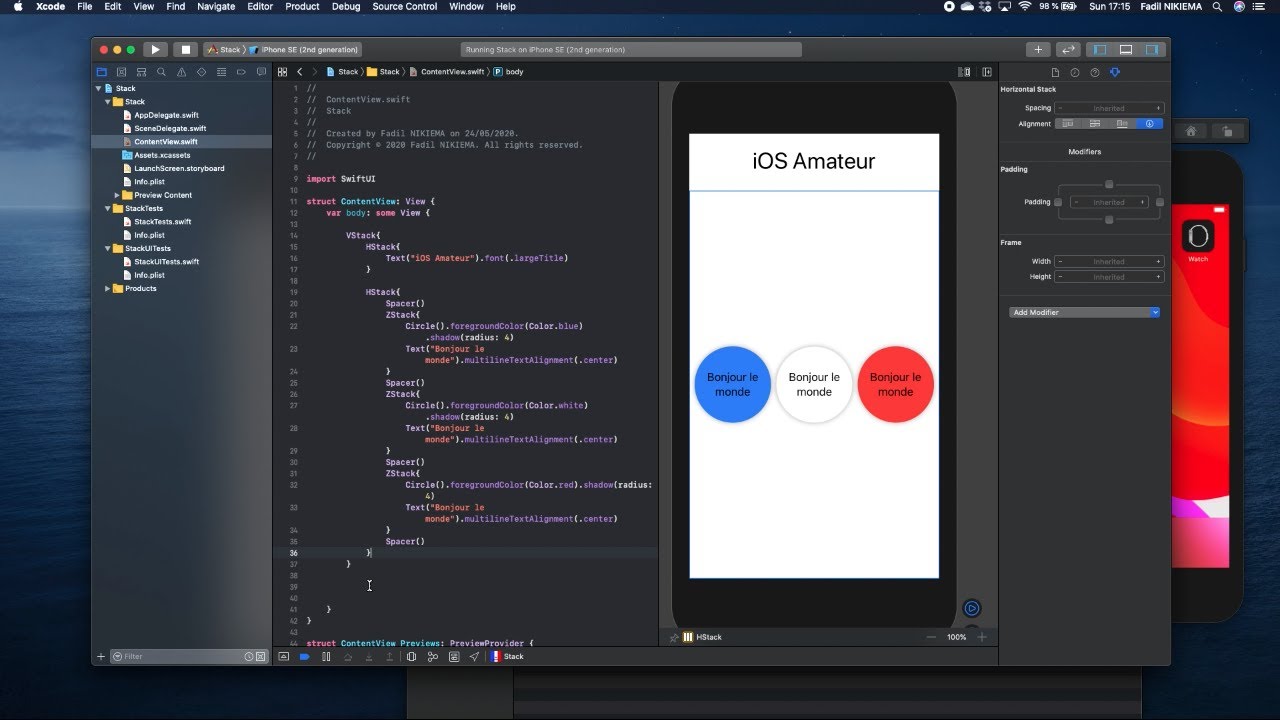Stop the running app

[185, 49]
